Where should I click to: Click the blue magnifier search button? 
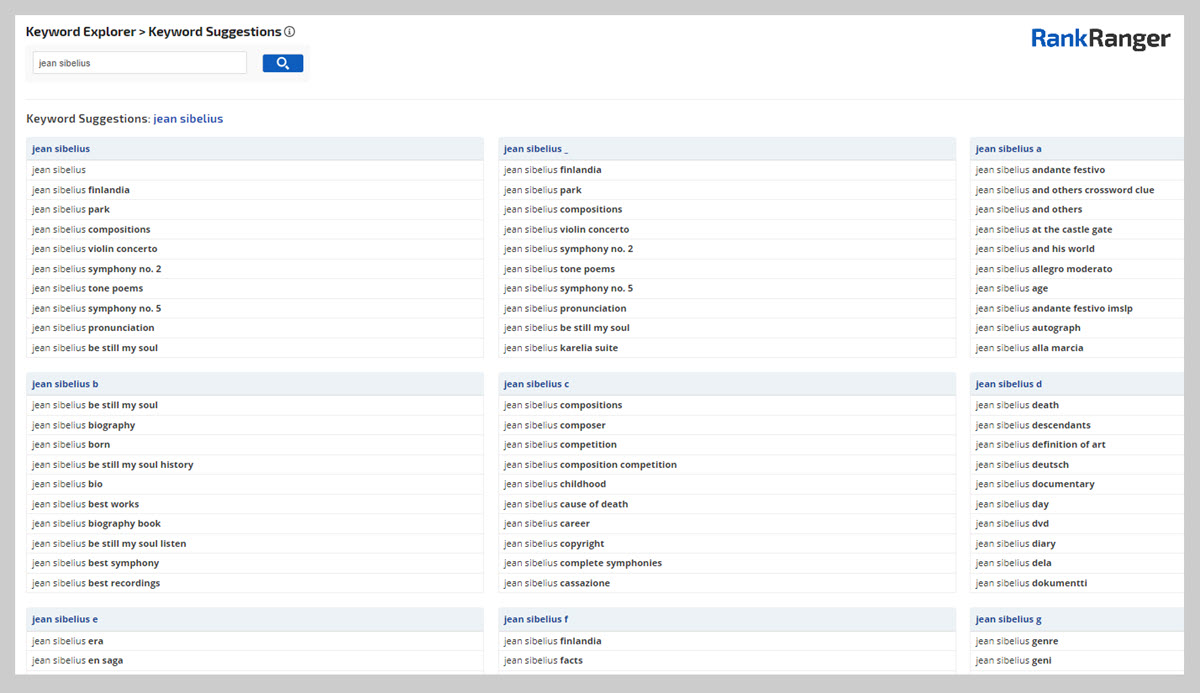click(282, 63)
